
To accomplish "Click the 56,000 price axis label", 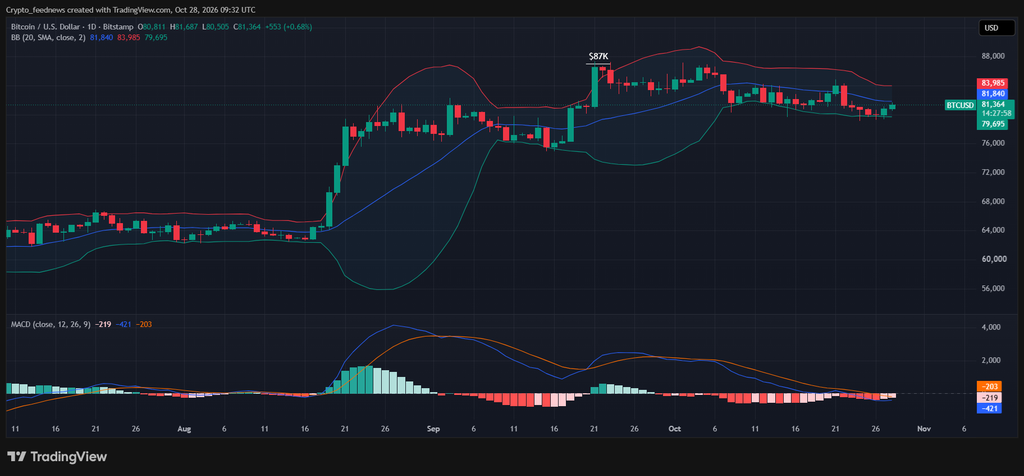I will (x=992, y=288).
